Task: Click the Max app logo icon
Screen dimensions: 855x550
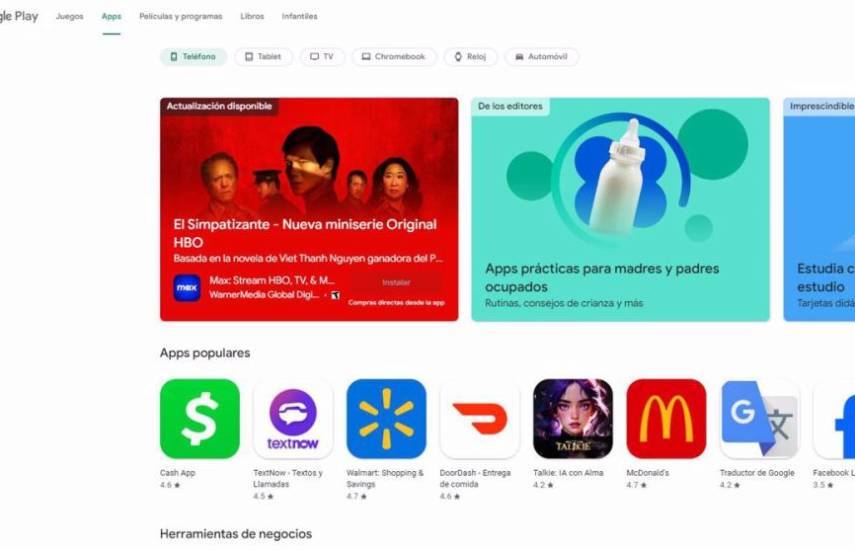Action: (187, 288)
